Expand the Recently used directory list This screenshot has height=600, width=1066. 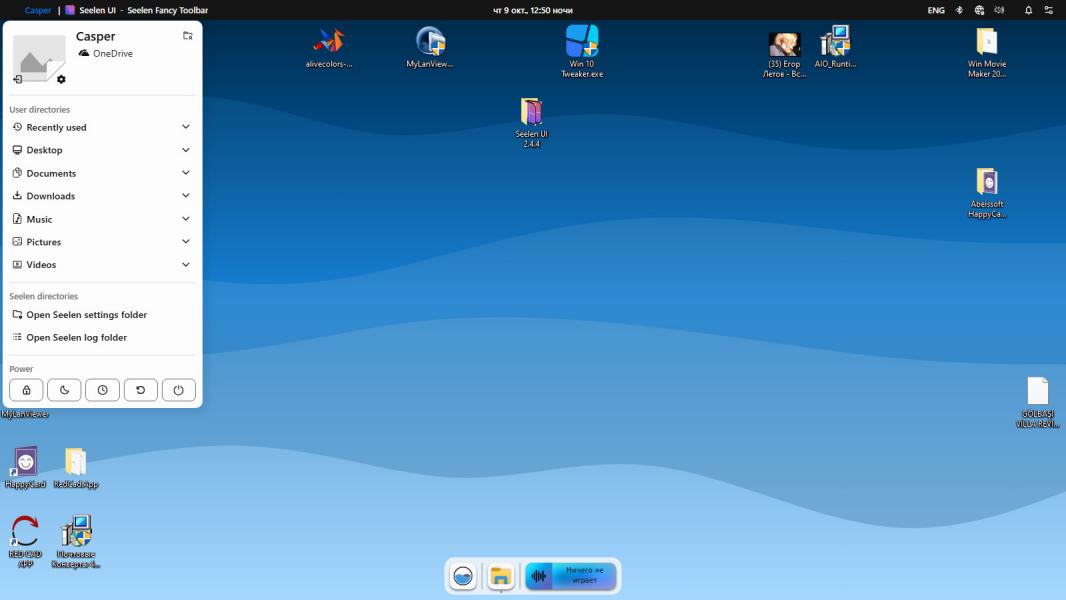pos(186,127)
